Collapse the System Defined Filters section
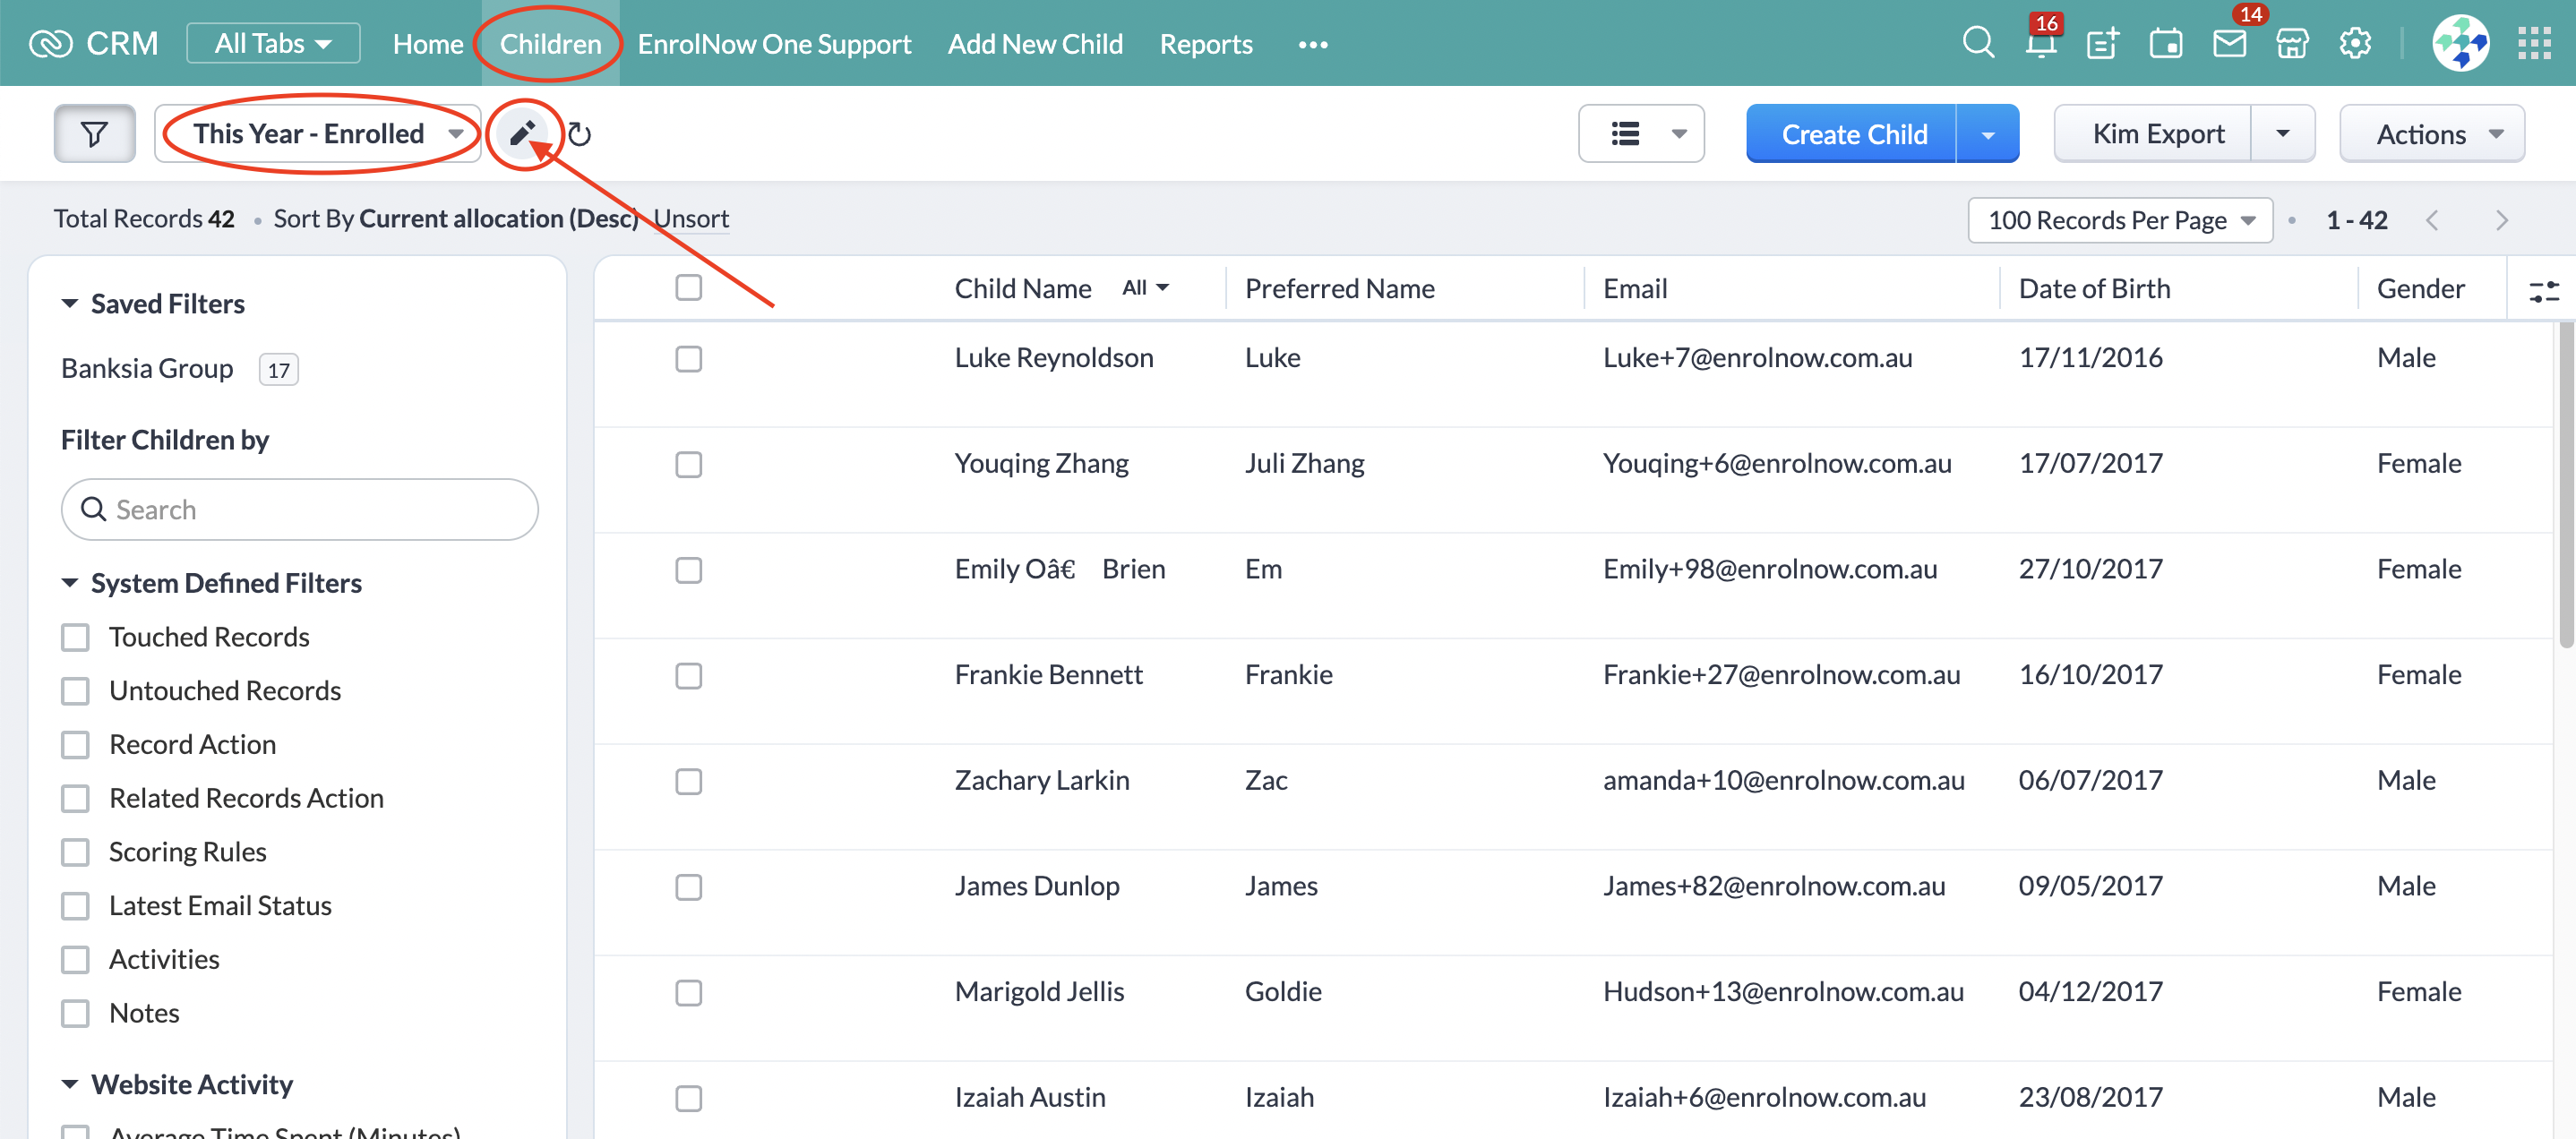This screenshot has height=1139, width=2576. 70,583
